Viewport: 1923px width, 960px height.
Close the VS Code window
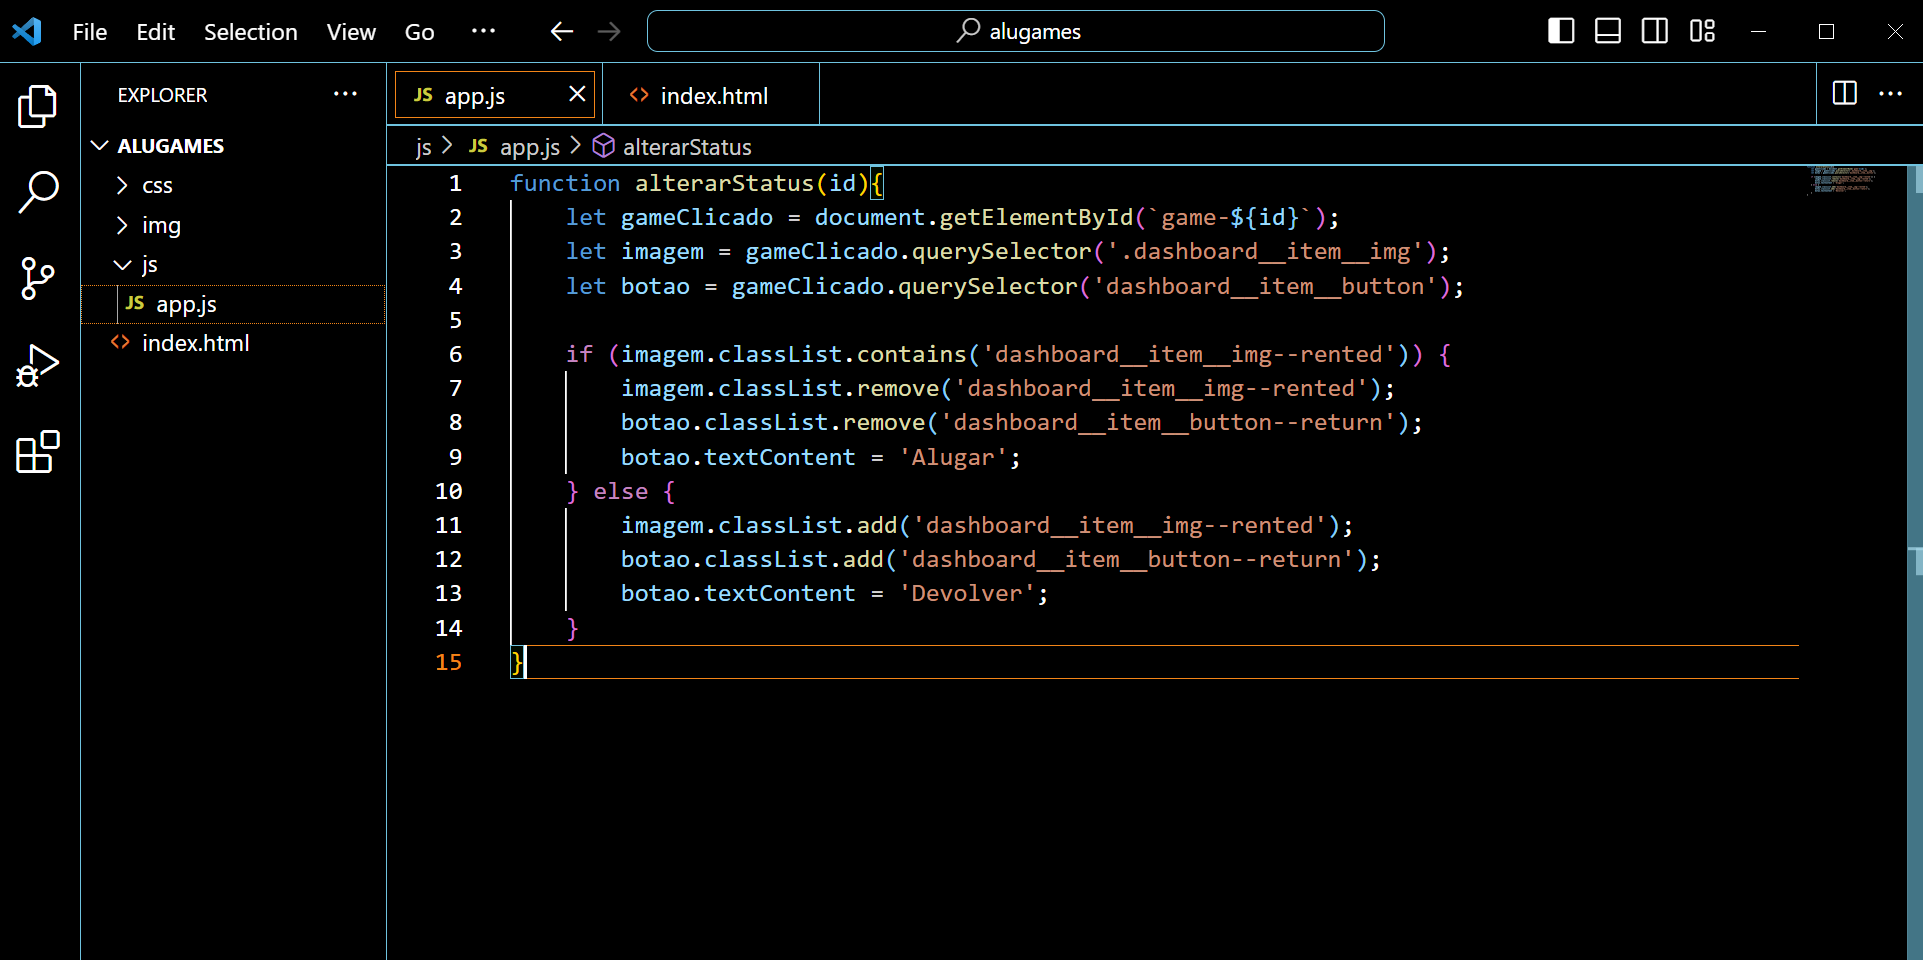tap(1894, 31)
